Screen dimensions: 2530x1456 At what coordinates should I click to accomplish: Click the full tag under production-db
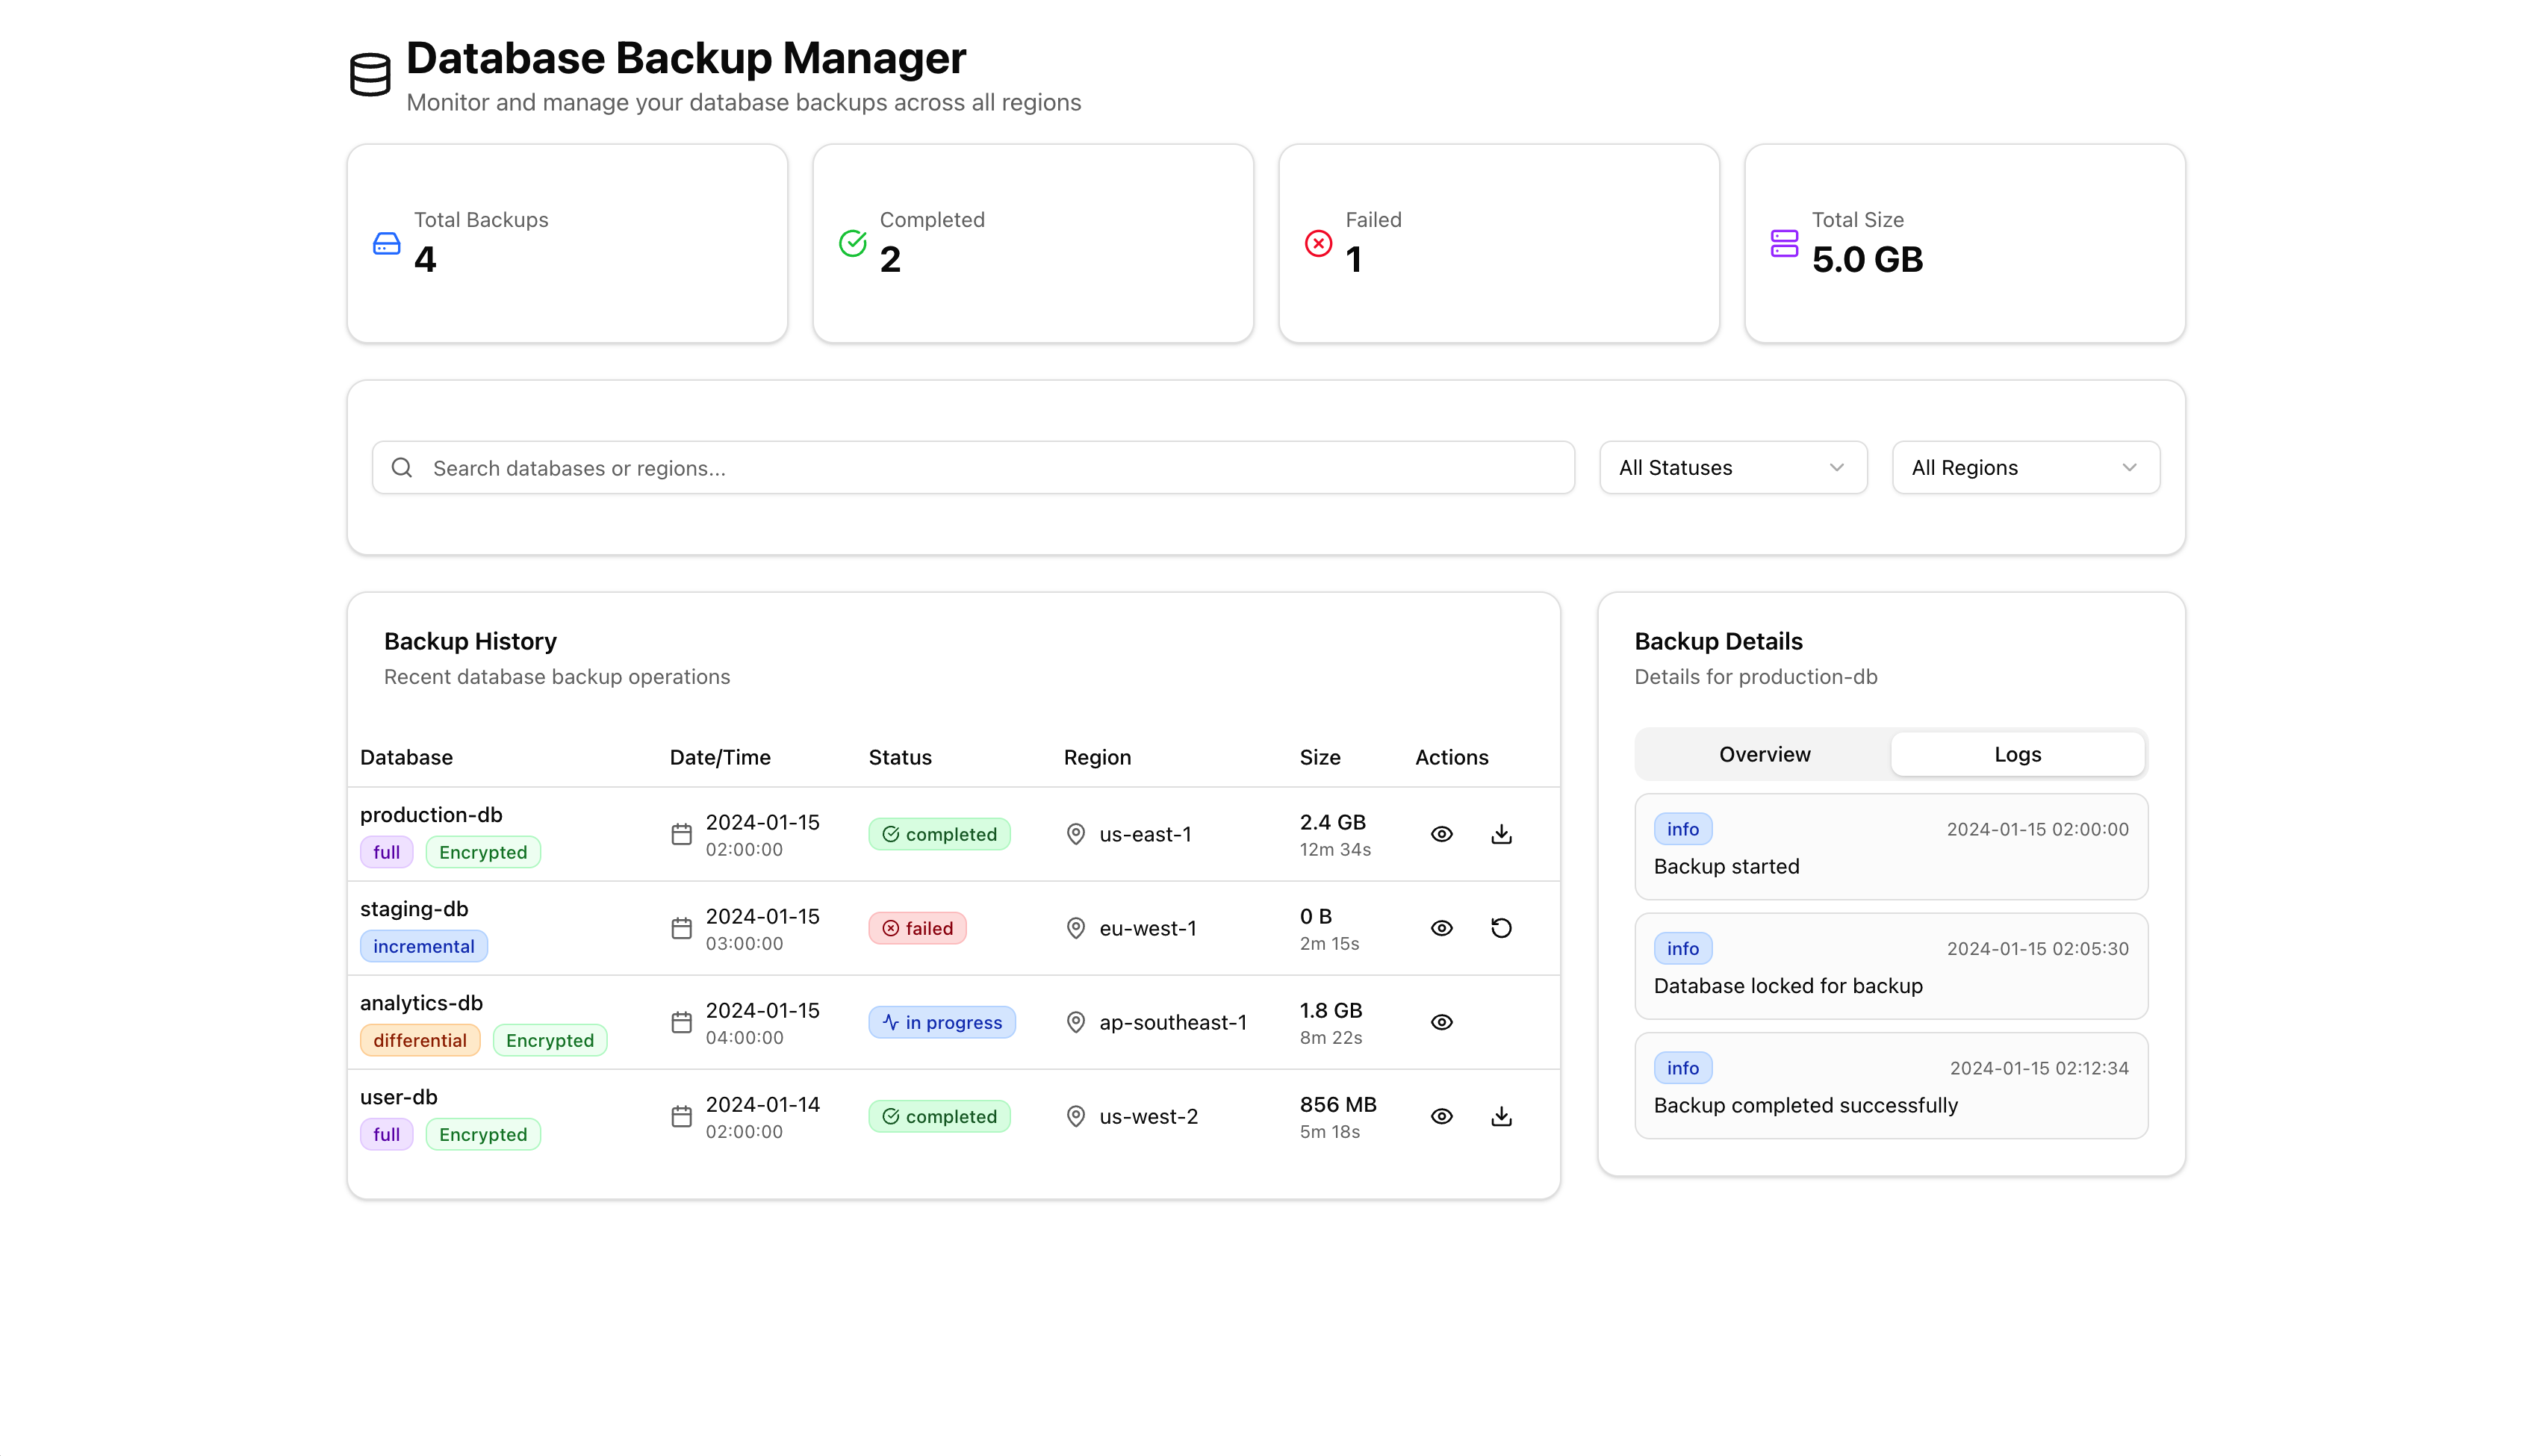pos(386,852)
